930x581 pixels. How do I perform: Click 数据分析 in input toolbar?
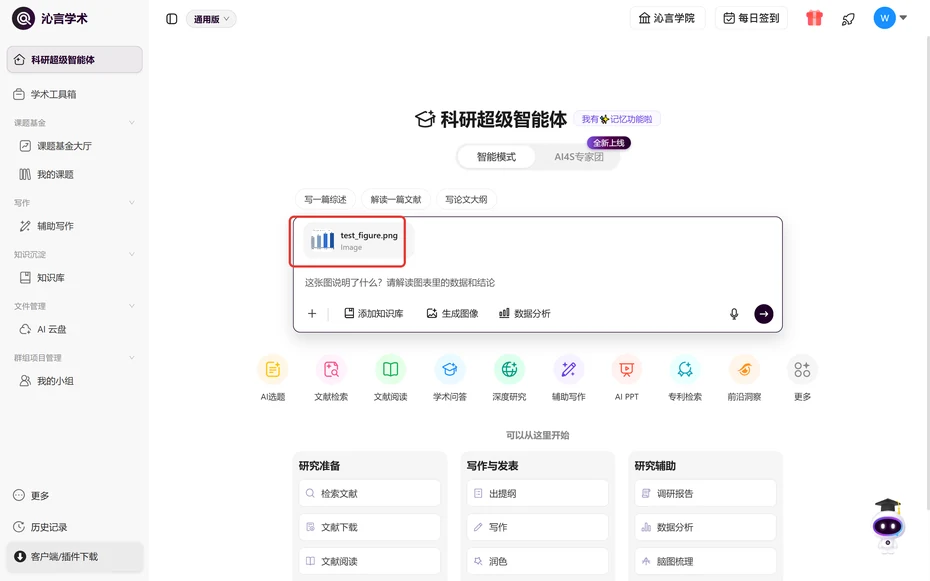525,314
